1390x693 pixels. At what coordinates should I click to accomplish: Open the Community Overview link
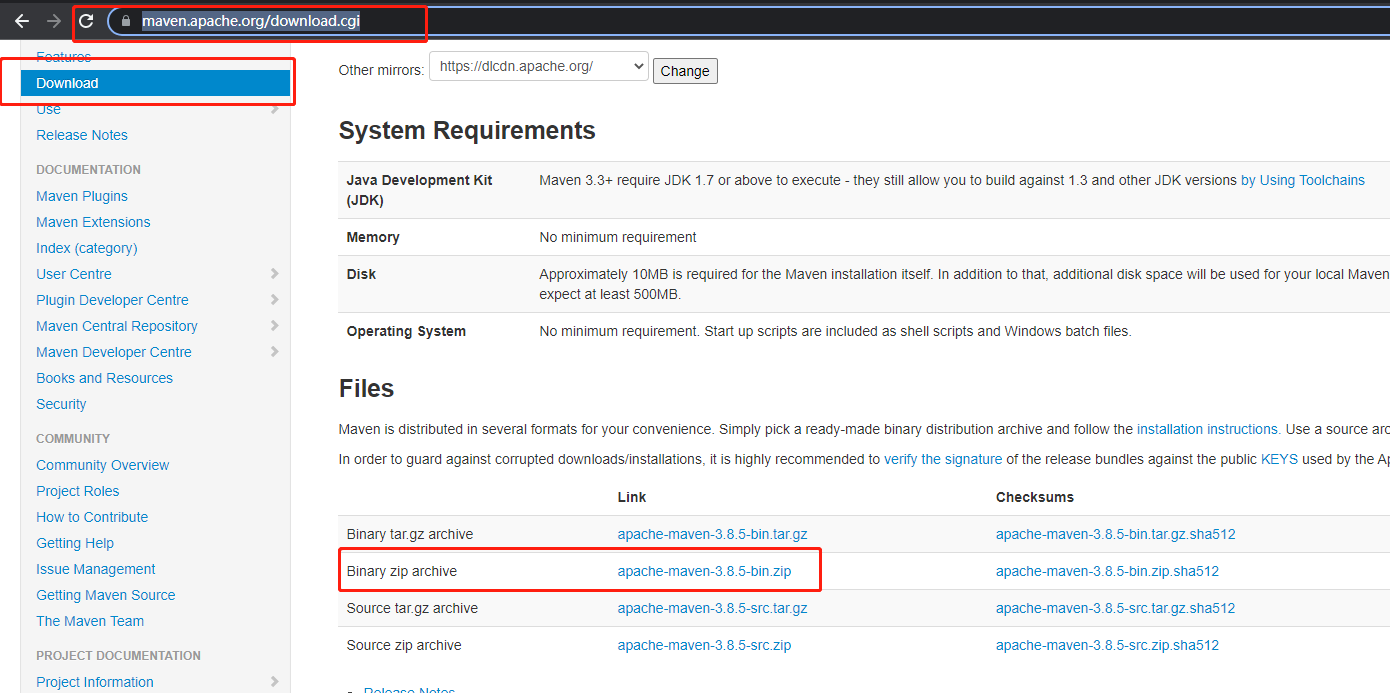(103, 465)
